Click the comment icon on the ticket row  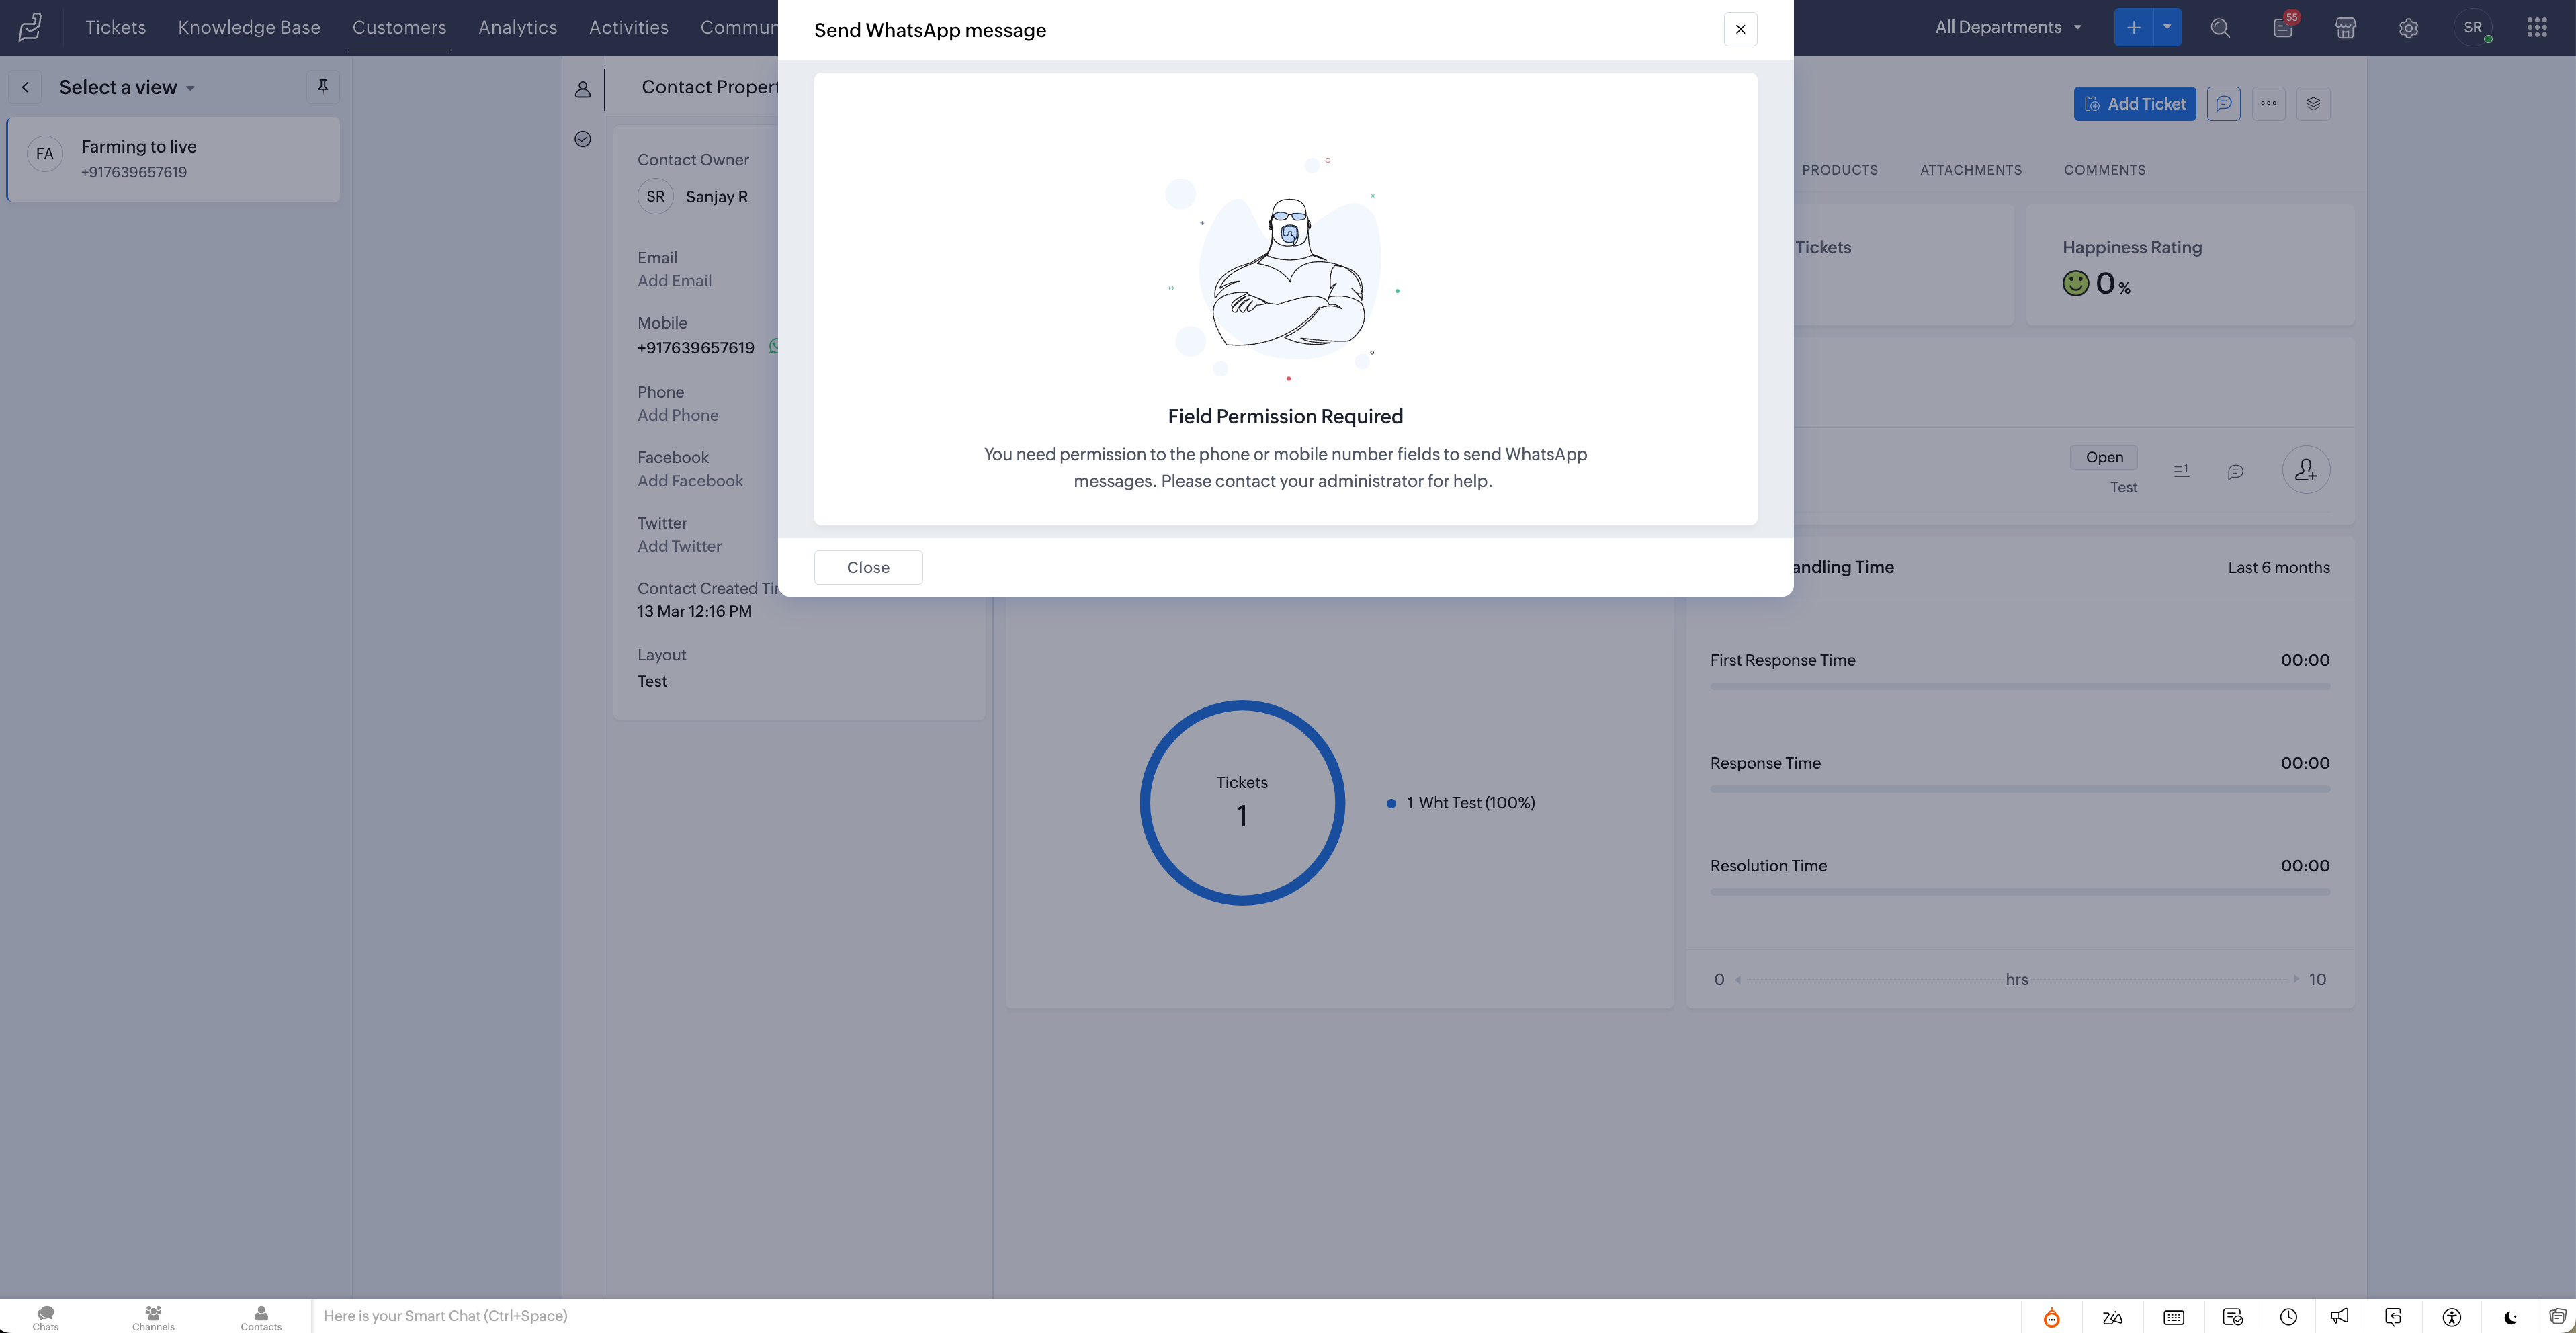pos(2235,471)
